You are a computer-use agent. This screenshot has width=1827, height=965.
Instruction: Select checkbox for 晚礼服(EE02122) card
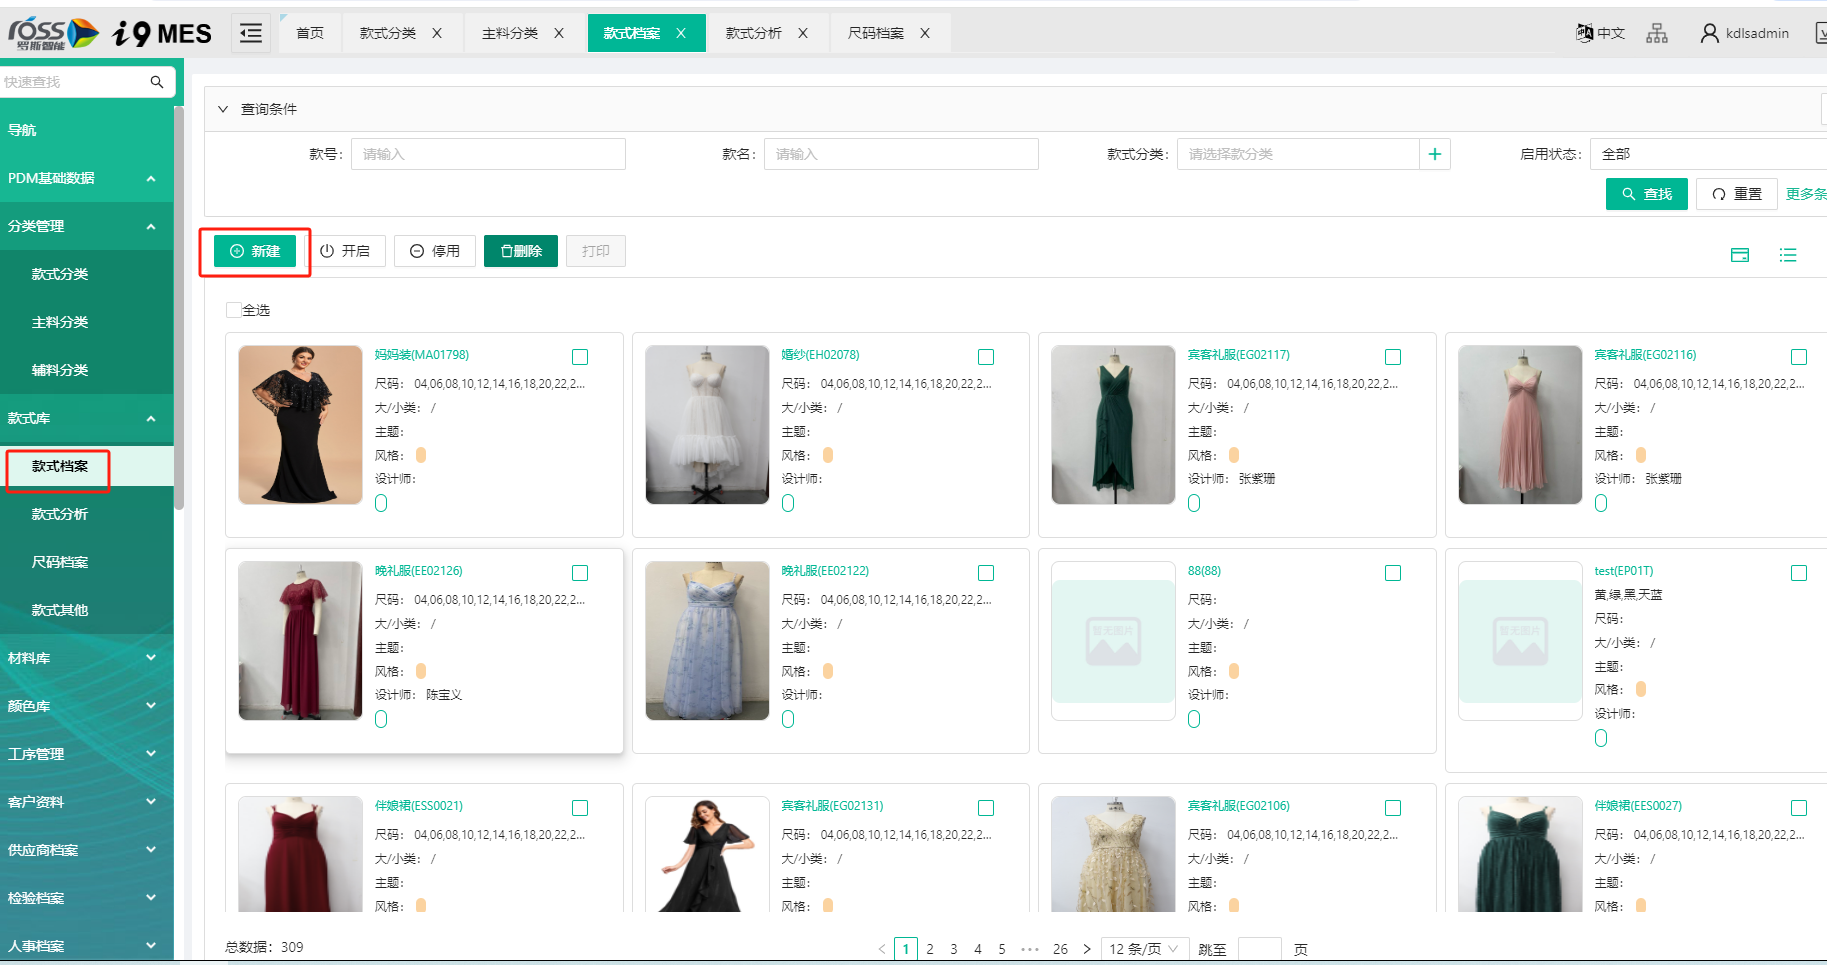[986, 573]
